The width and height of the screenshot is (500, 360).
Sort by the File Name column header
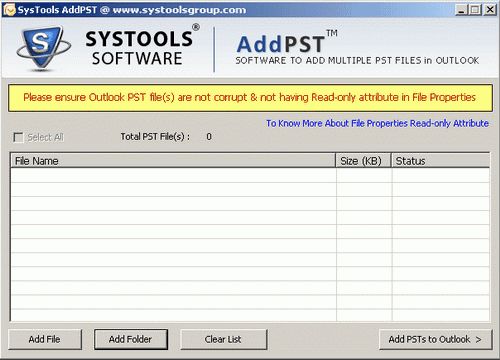tap(173, 161)
